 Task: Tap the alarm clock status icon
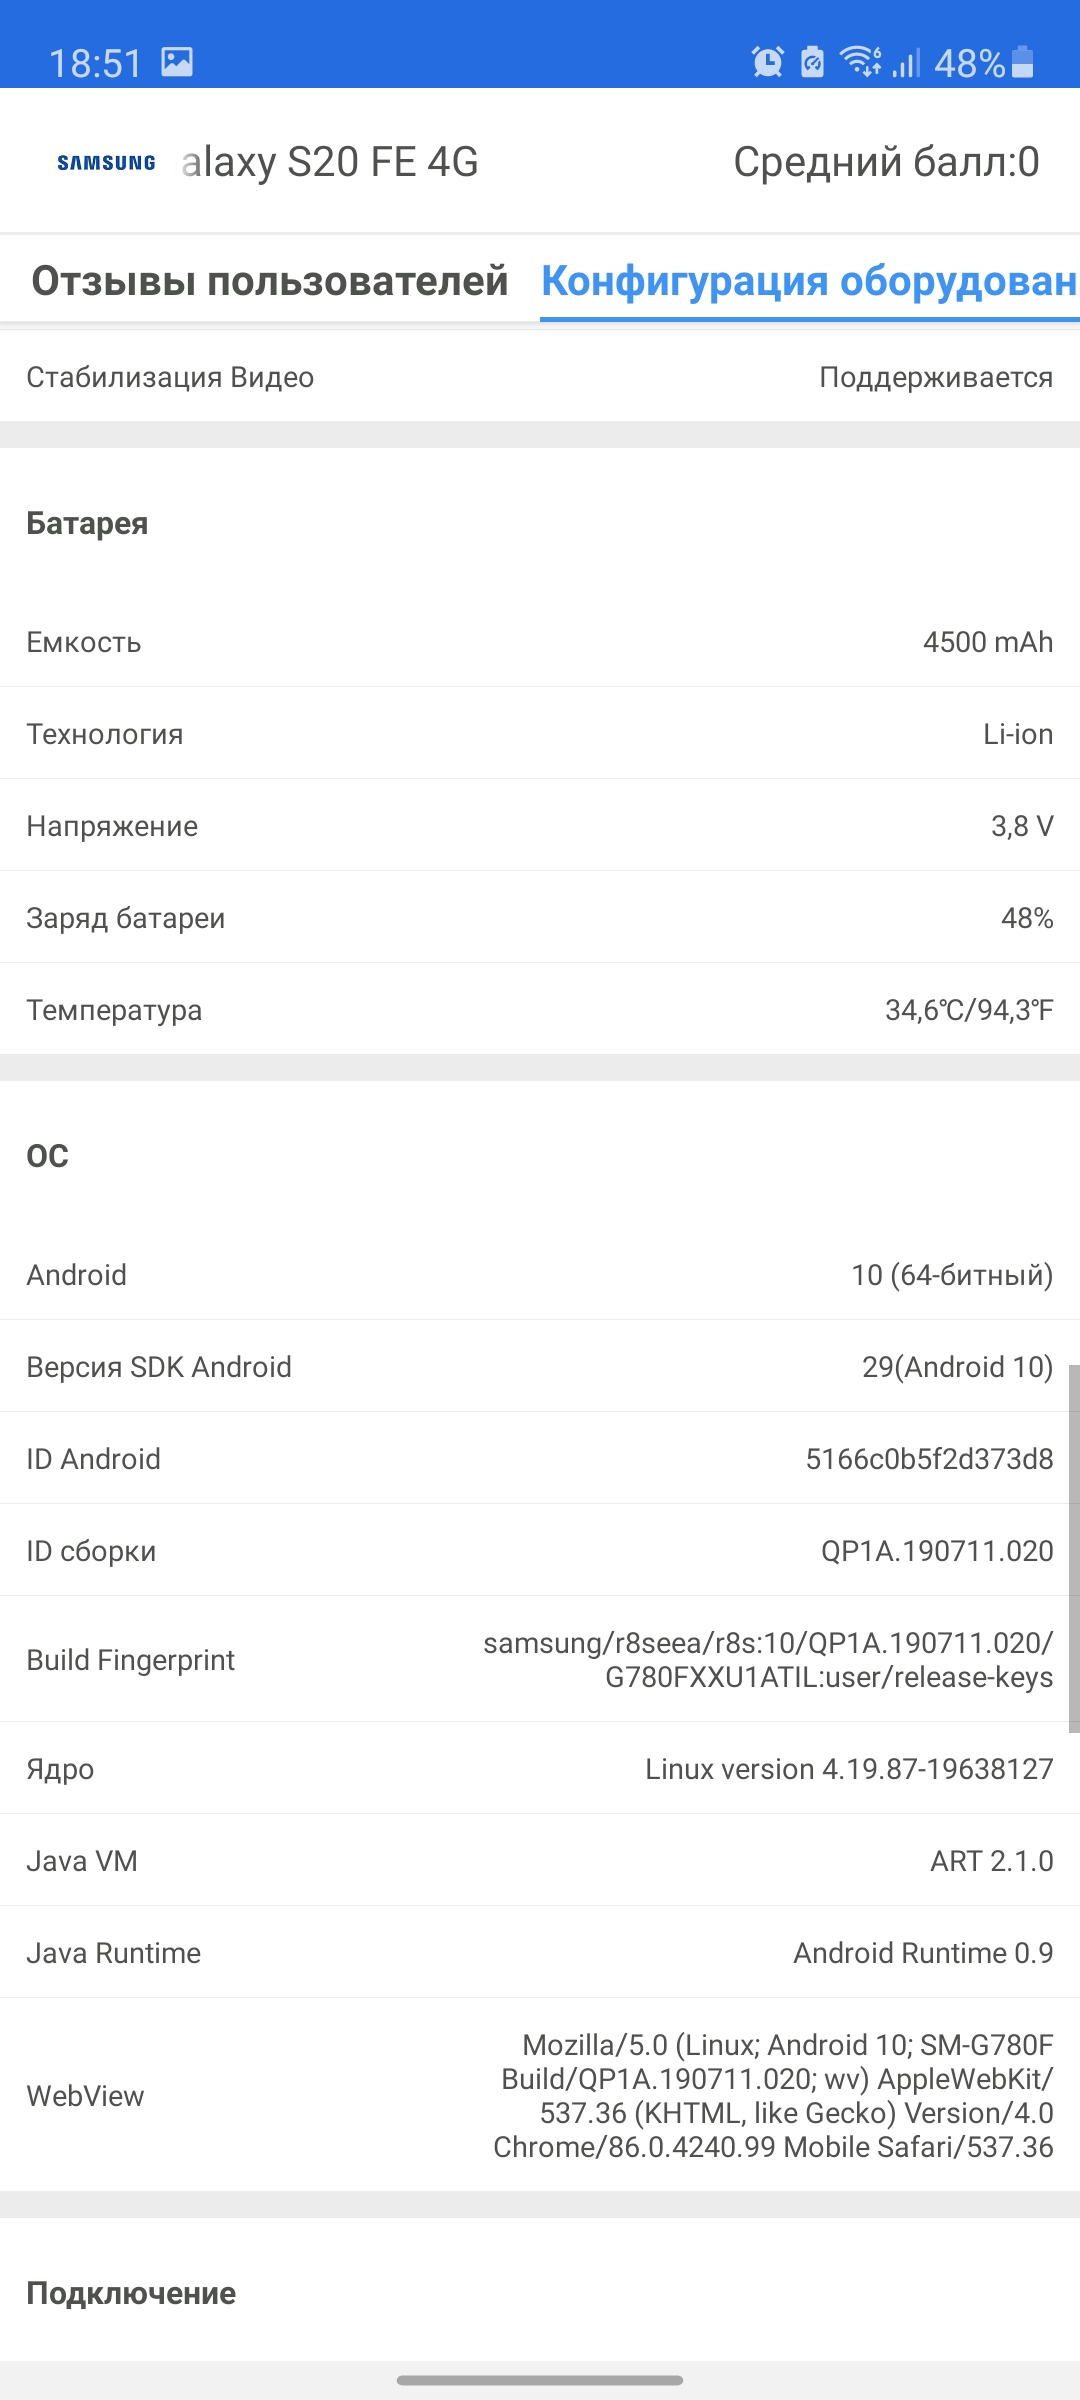(767, 62)
